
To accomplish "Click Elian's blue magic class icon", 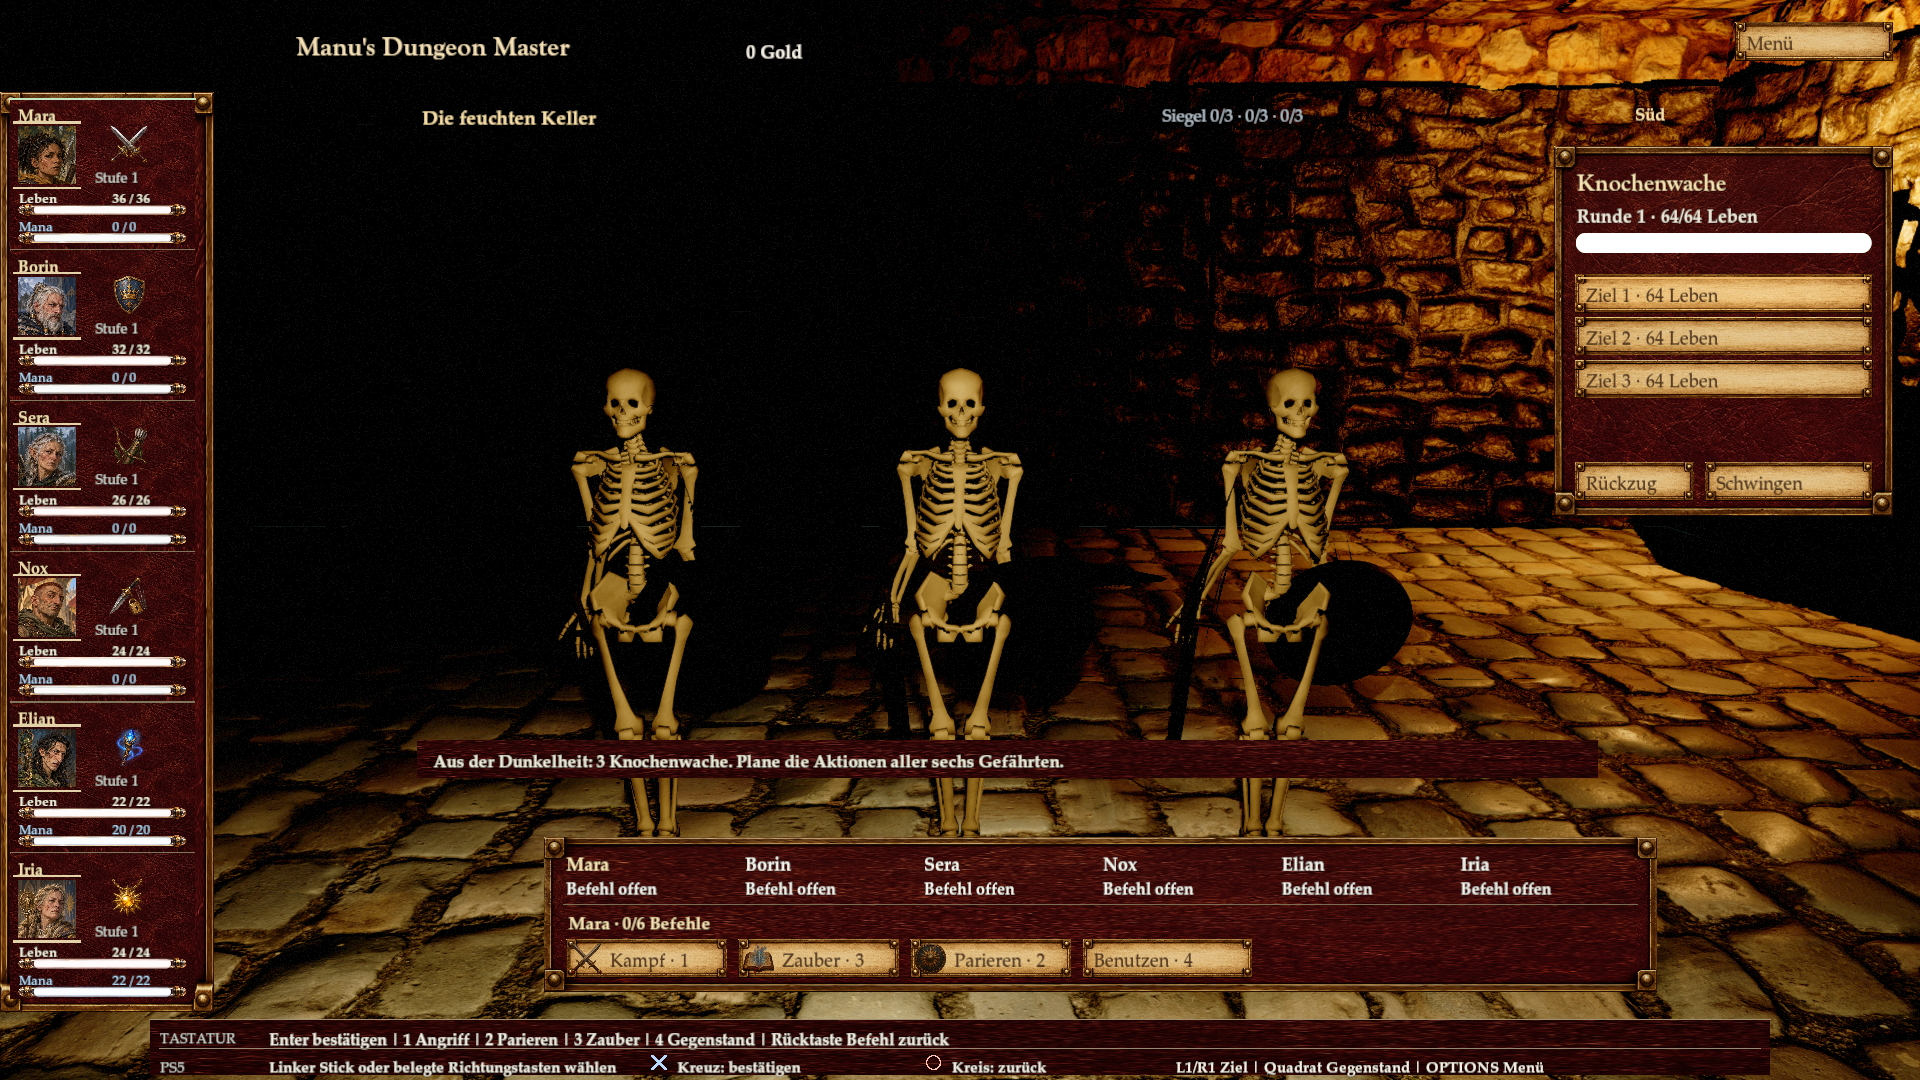I will [x=128, y=747].
